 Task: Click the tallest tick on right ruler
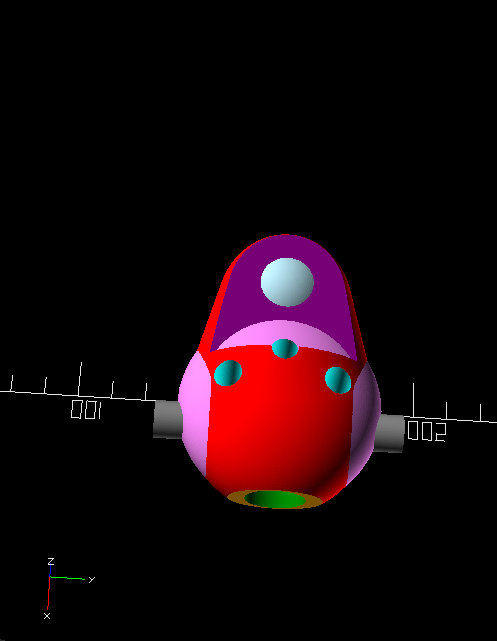pos(414,400)
